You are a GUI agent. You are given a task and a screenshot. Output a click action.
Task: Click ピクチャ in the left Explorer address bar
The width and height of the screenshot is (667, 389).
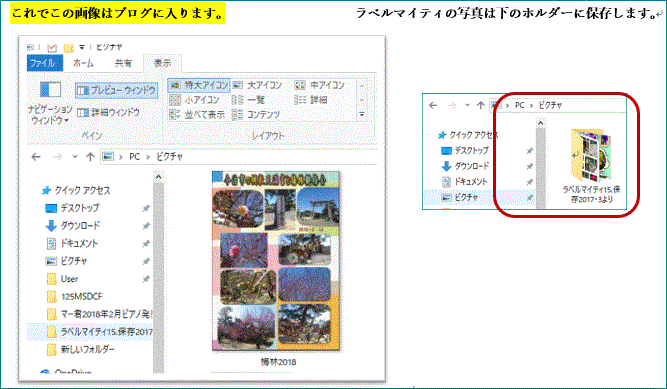pos(169,157)
